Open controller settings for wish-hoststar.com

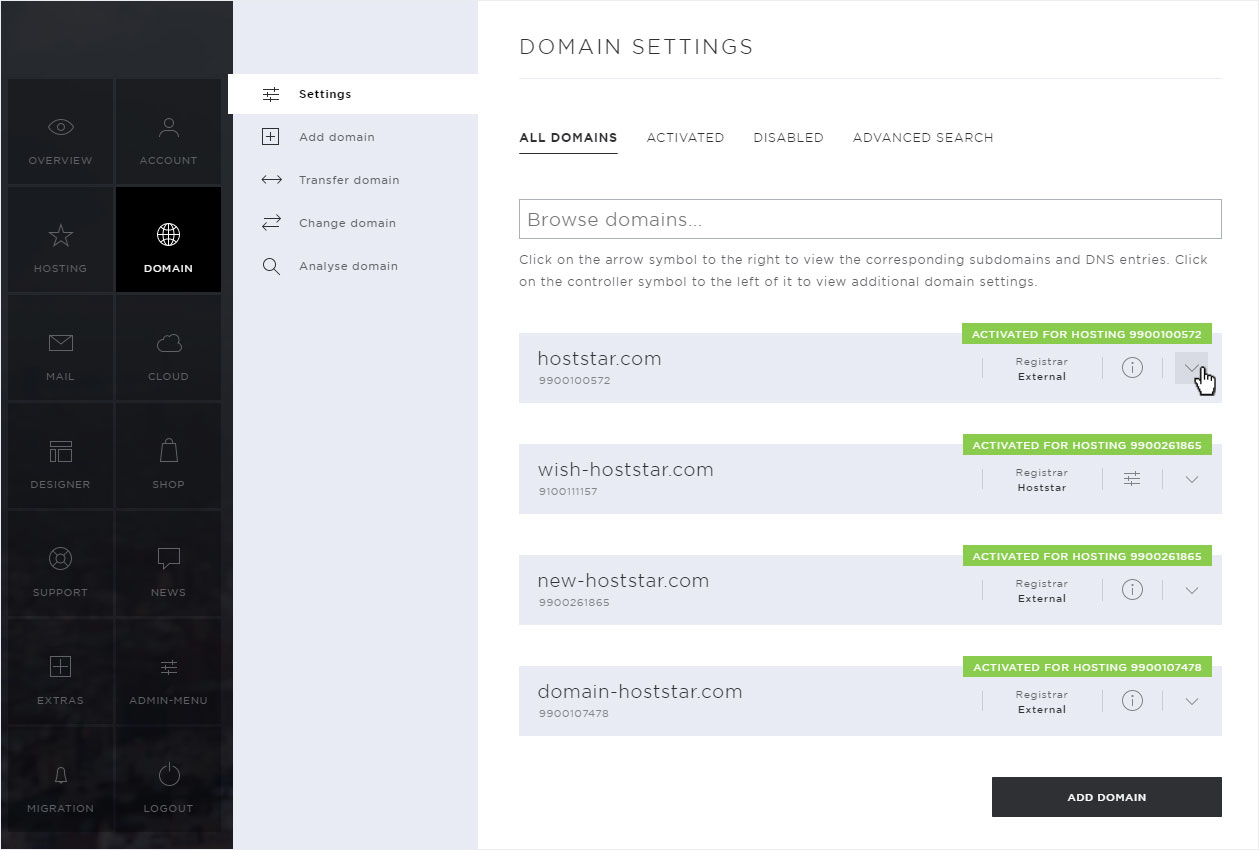1132,479
